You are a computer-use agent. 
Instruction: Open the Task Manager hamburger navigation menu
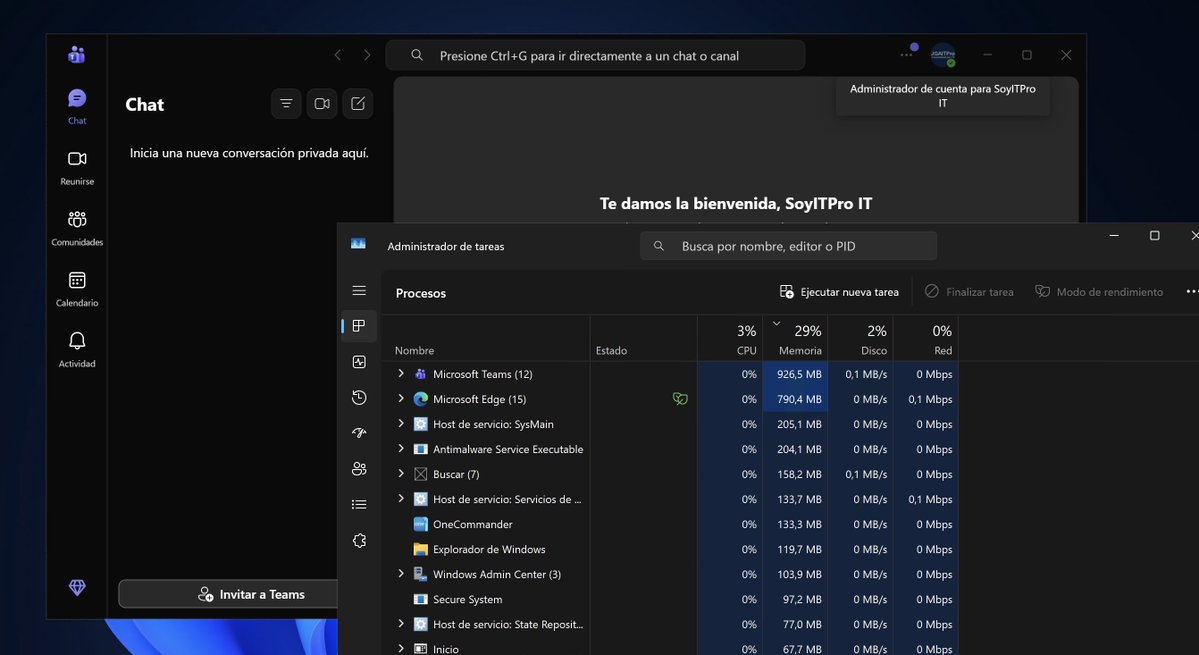pyautogui.click(x=359, y=290)
